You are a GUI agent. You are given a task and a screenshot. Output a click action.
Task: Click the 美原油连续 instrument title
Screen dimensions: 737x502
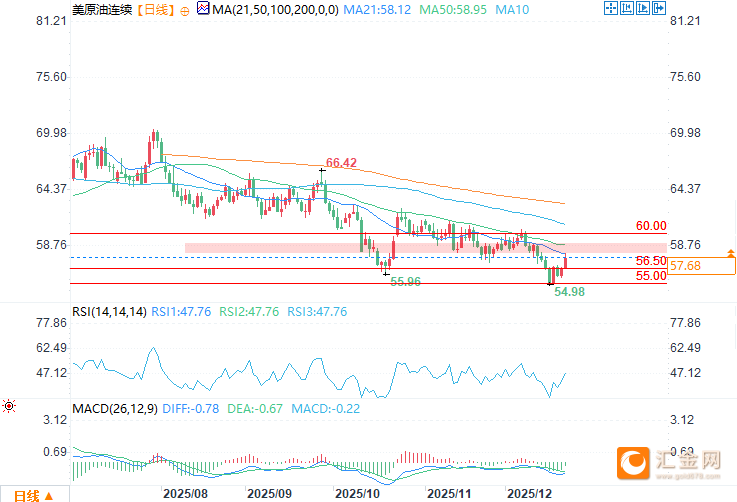click(x=102, y=10)
